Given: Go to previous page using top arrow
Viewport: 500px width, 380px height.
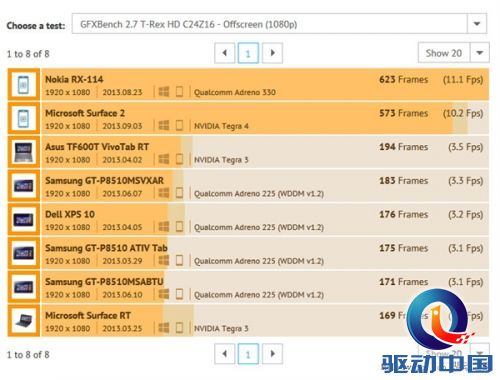Looking at the screenshot, I should coord(225,53).
